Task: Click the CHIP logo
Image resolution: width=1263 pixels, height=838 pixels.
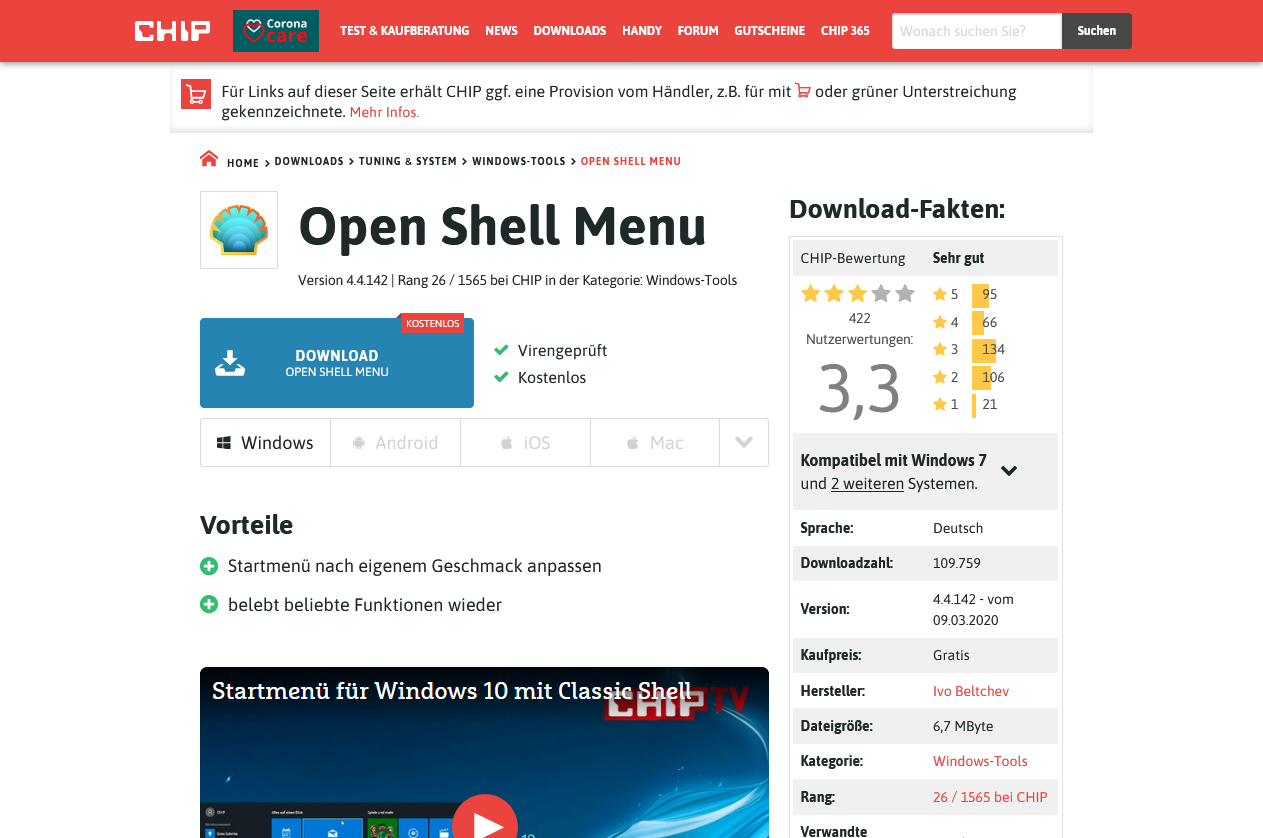Action: pyautogui.click(x=170, y=30)
